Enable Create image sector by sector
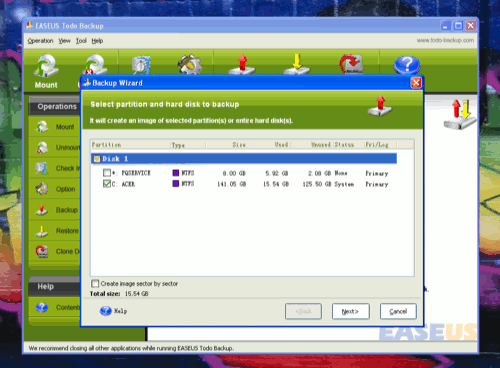 pyautogui.click(x=95, y=283)
